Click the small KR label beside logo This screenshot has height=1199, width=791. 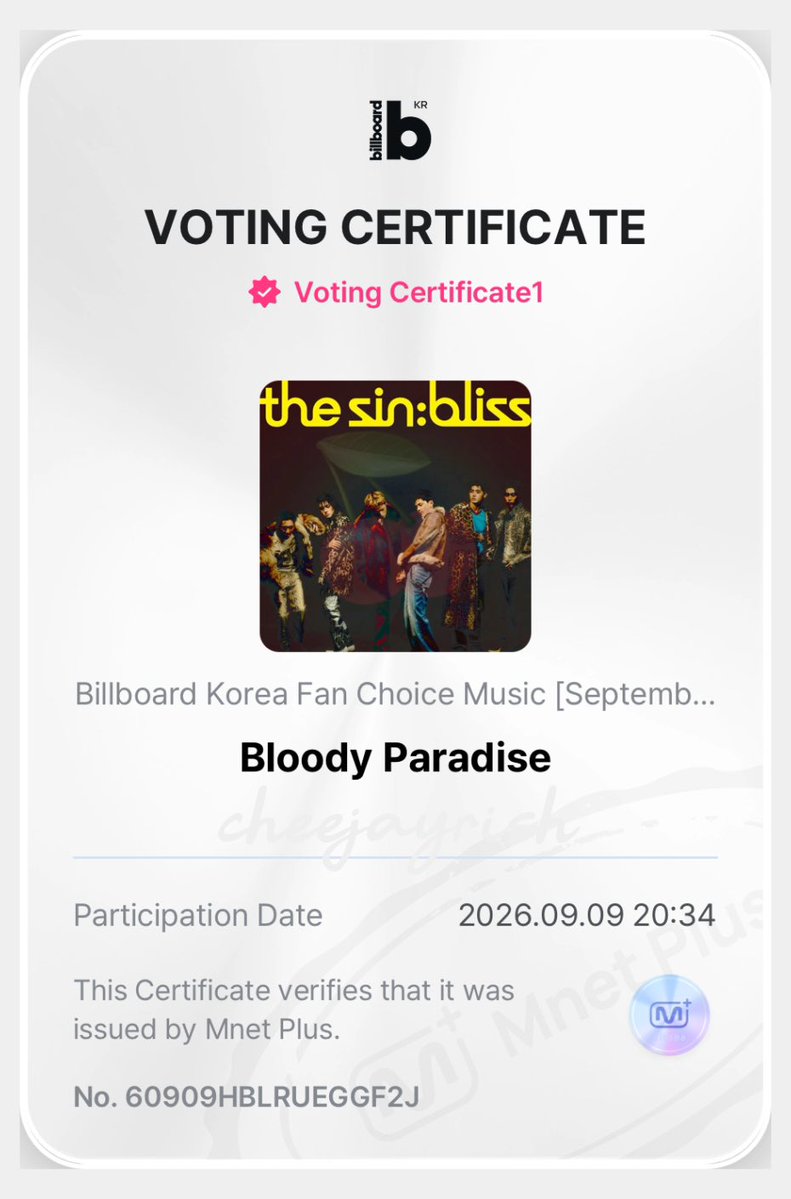pyautogui.click(x=419, y=105)
